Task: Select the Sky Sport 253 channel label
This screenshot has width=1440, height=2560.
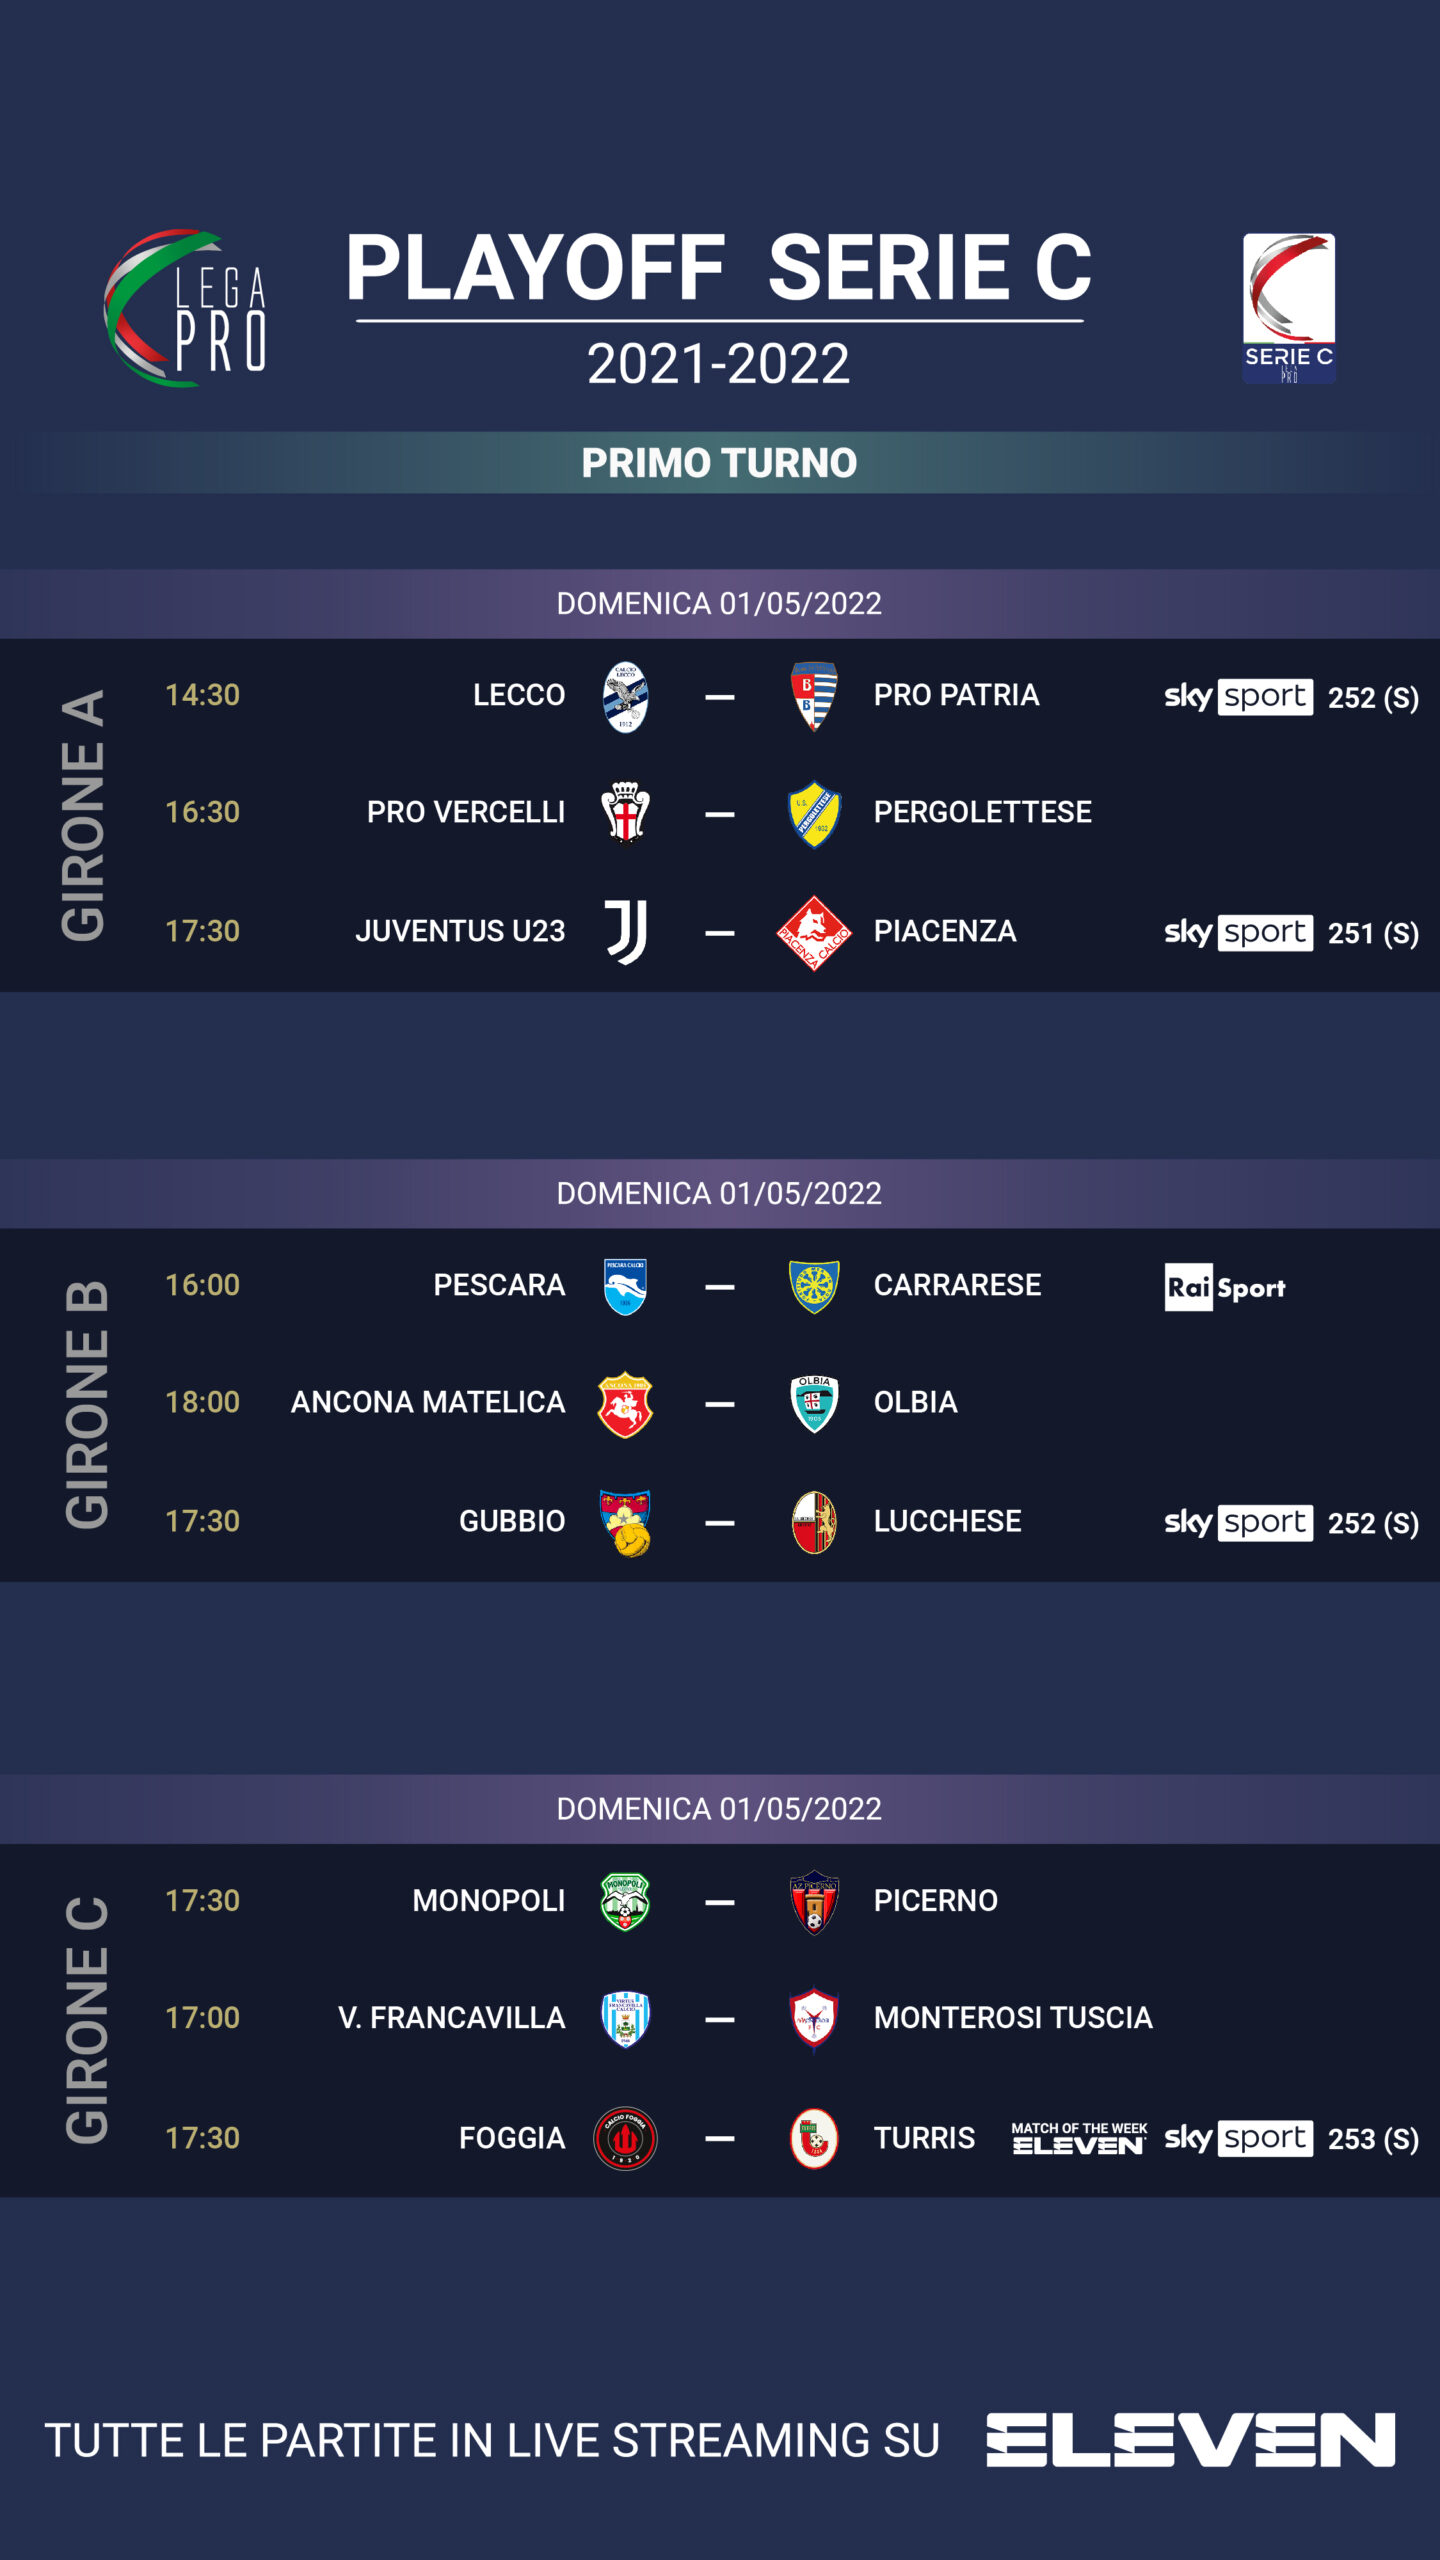Action: [x=1291, y=2138]
